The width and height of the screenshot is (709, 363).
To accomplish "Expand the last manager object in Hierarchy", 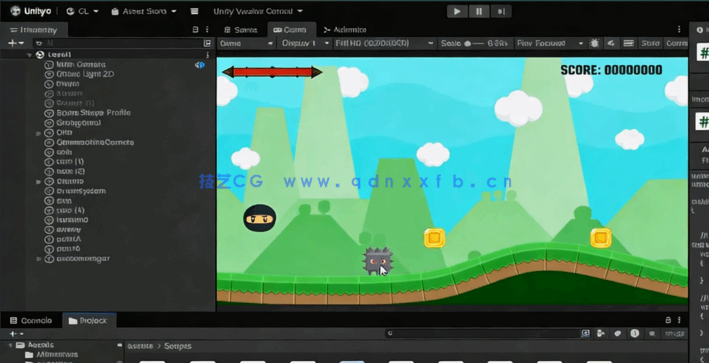I will (x=38, y=259).
